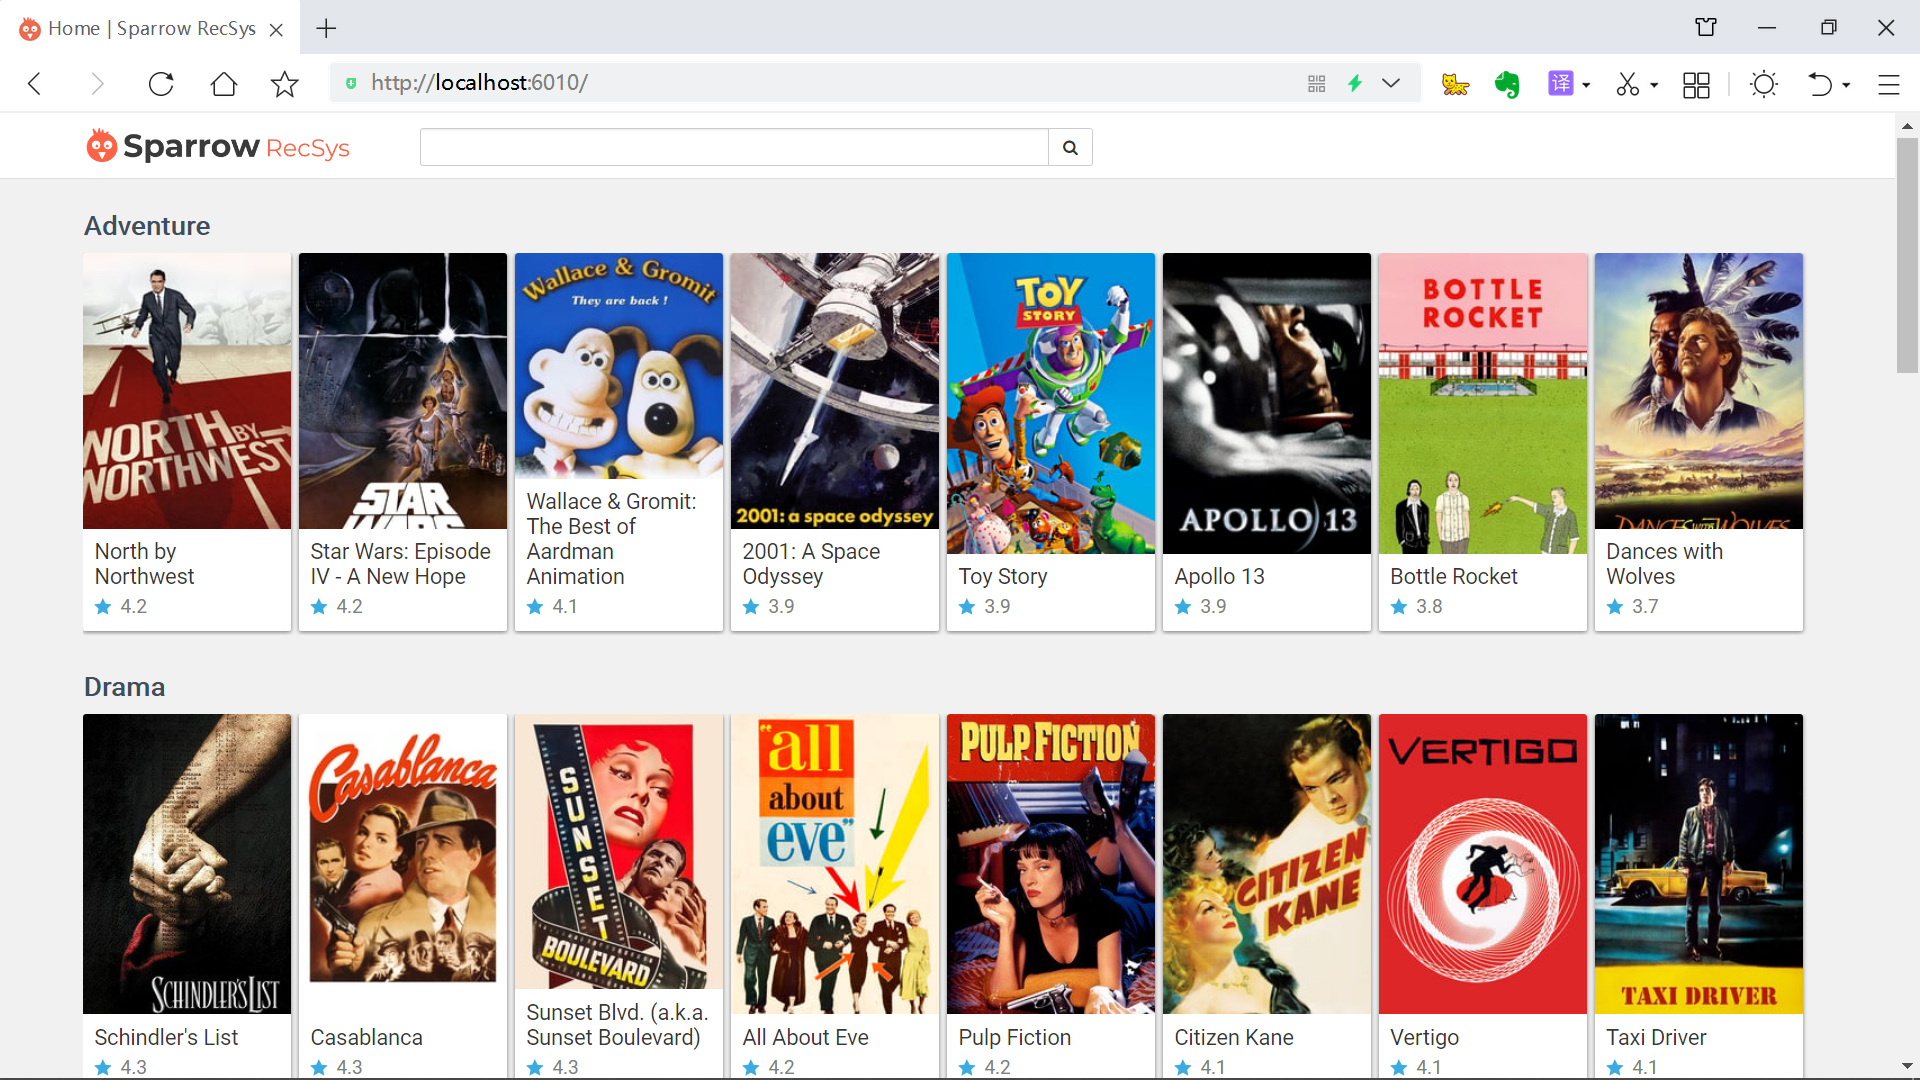Focus the movie search input field
Viewport: 1920px width, 1080px height.
(x=734, y=147)
